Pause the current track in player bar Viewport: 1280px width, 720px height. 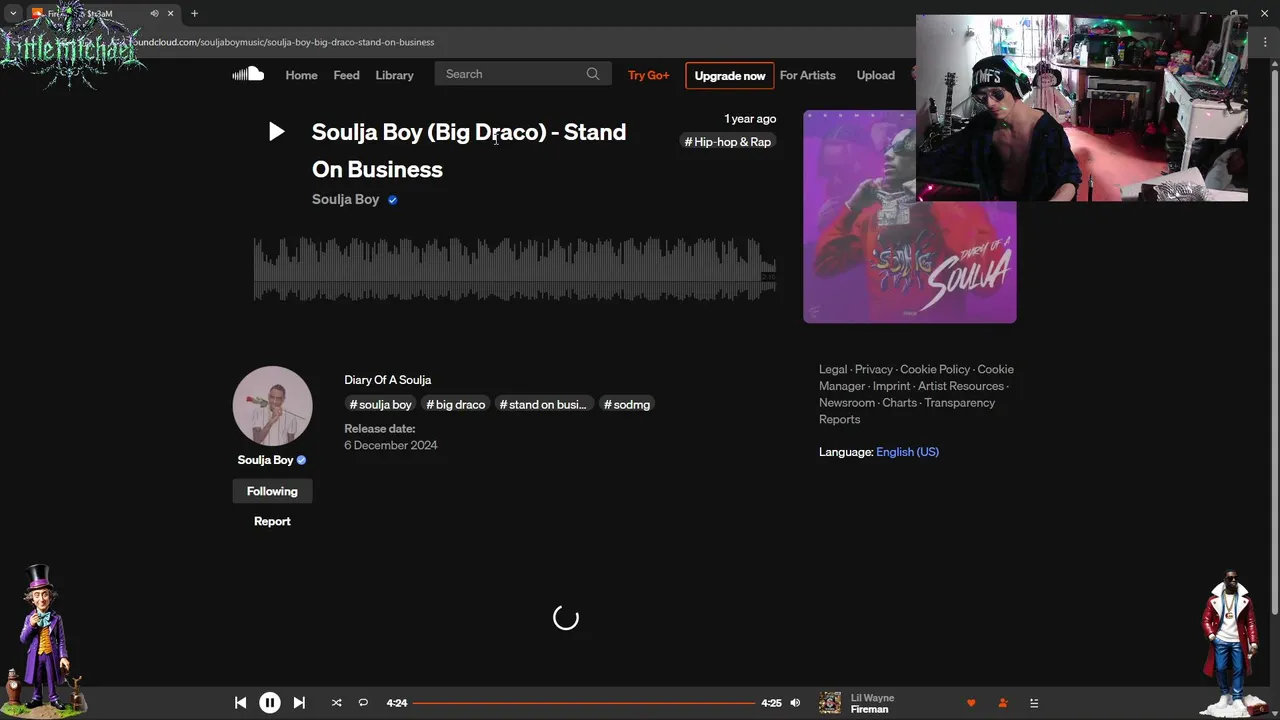tap(270, 703)
